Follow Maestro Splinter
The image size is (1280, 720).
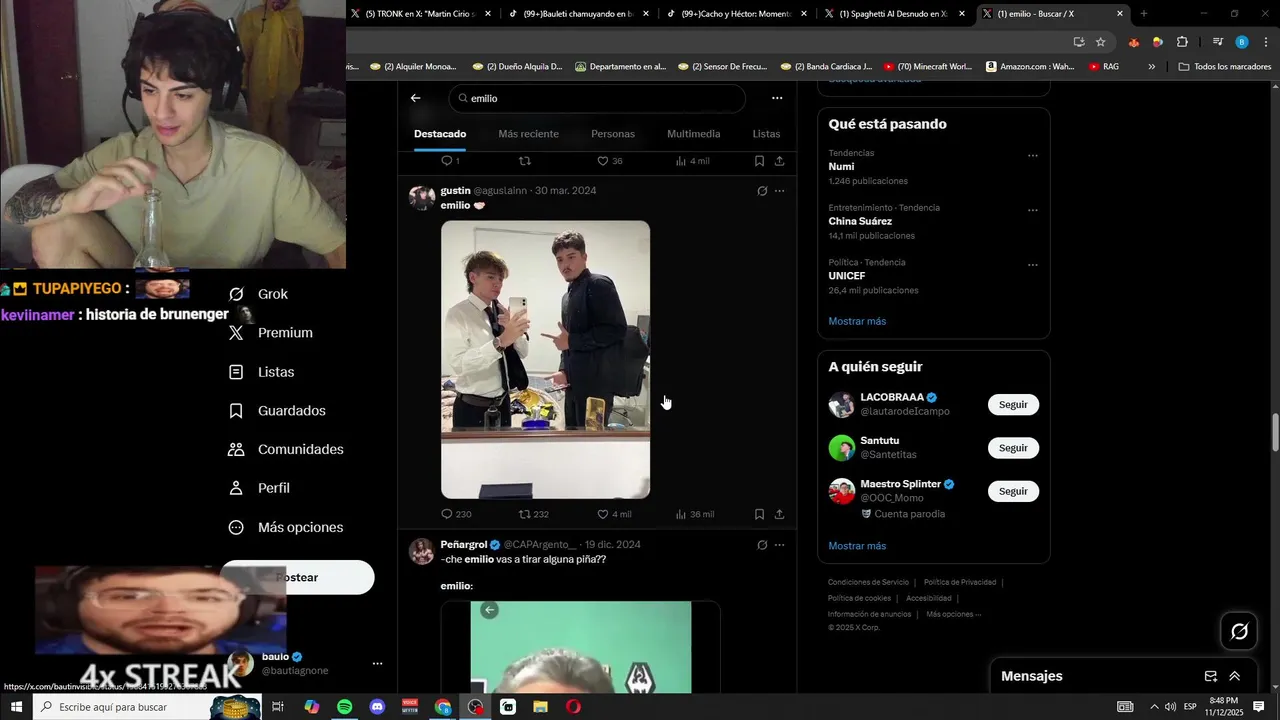coord(1013,492)
